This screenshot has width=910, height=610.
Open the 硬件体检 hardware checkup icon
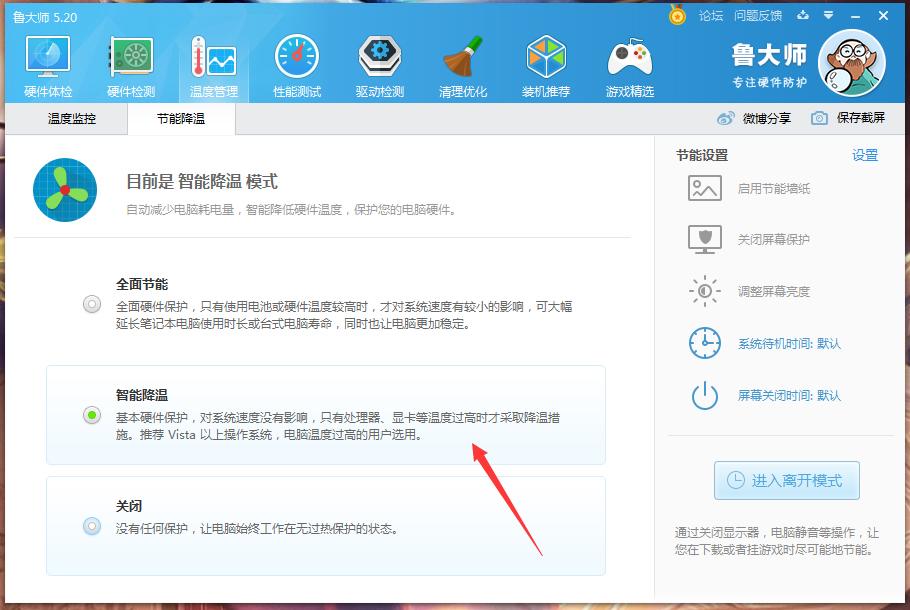click(48, 56)
